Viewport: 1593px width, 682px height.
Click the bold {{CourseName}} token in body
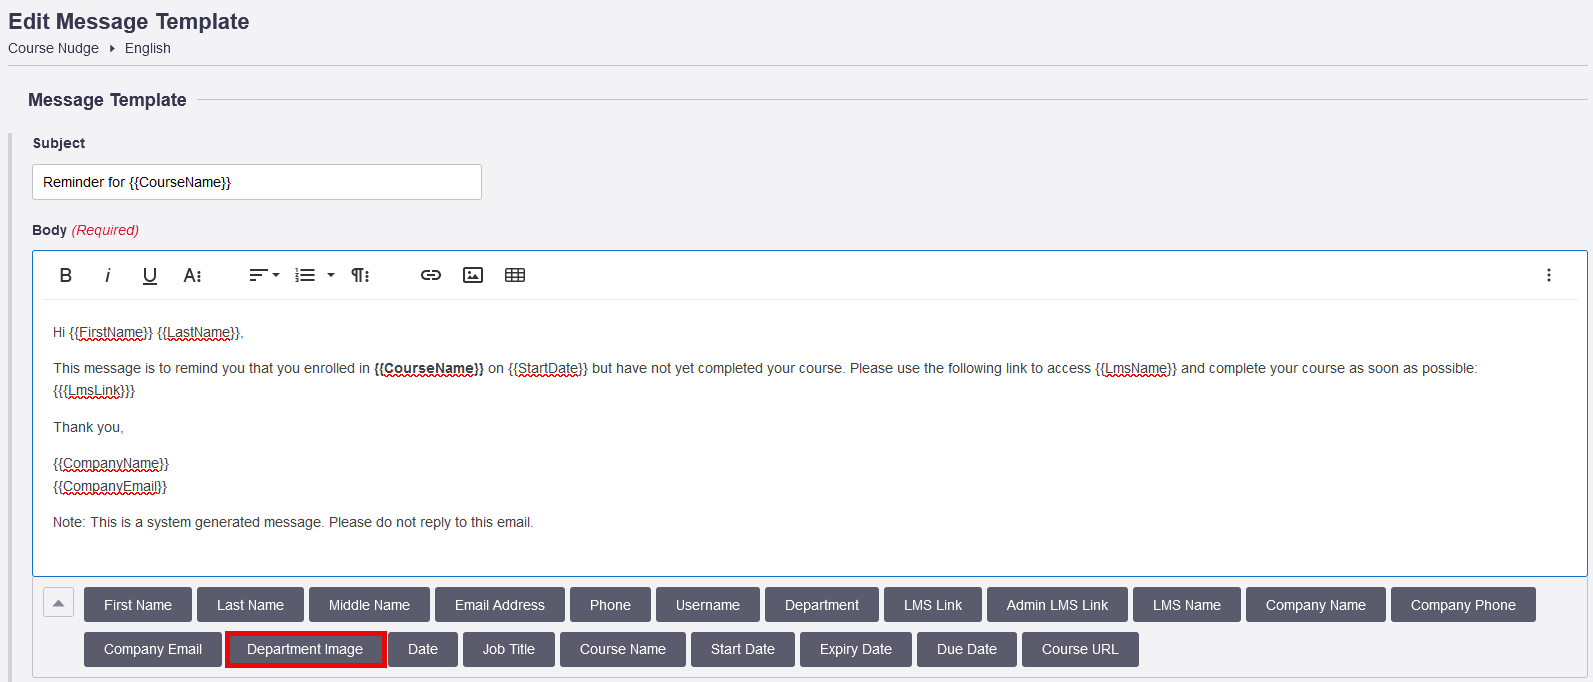coord(429,369)
